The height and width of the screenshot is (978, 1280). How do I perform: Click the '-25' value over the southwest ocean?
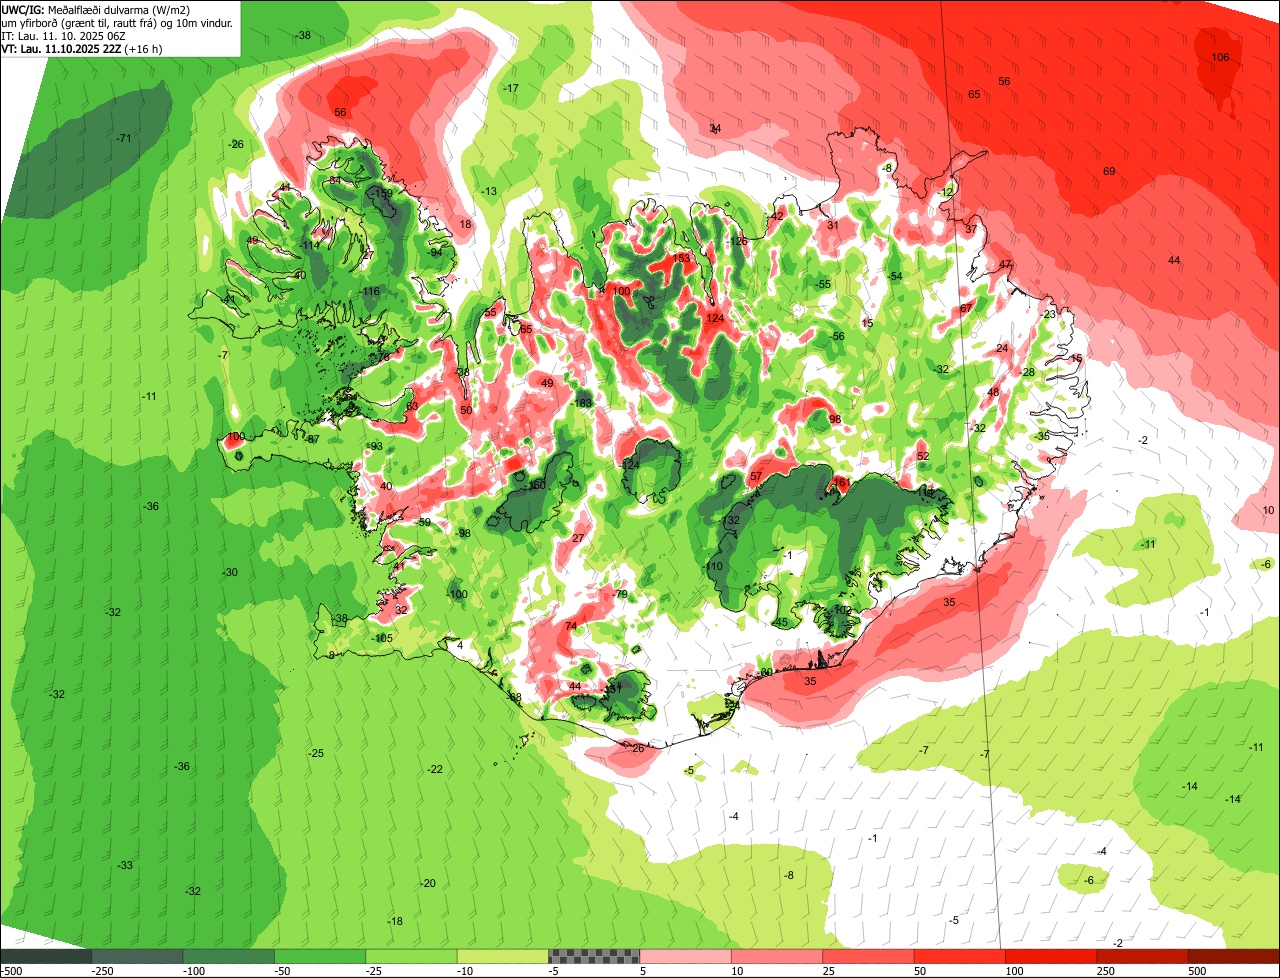pos(315,753)
